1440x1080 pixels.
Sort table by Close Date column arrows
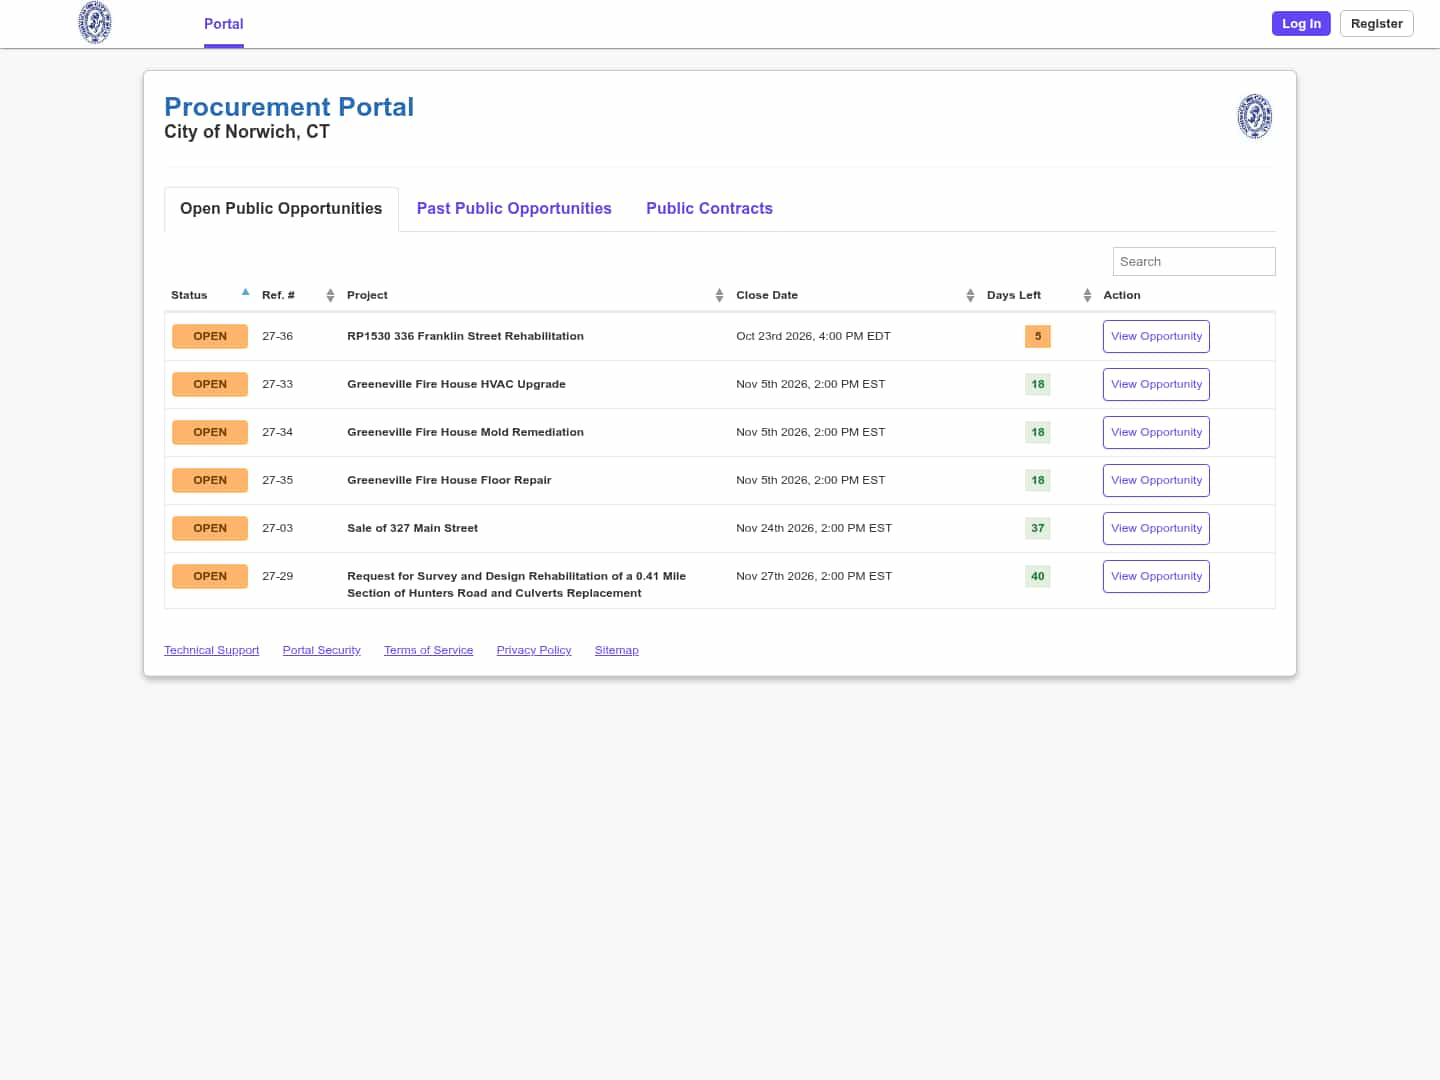[x=970, y=295]
